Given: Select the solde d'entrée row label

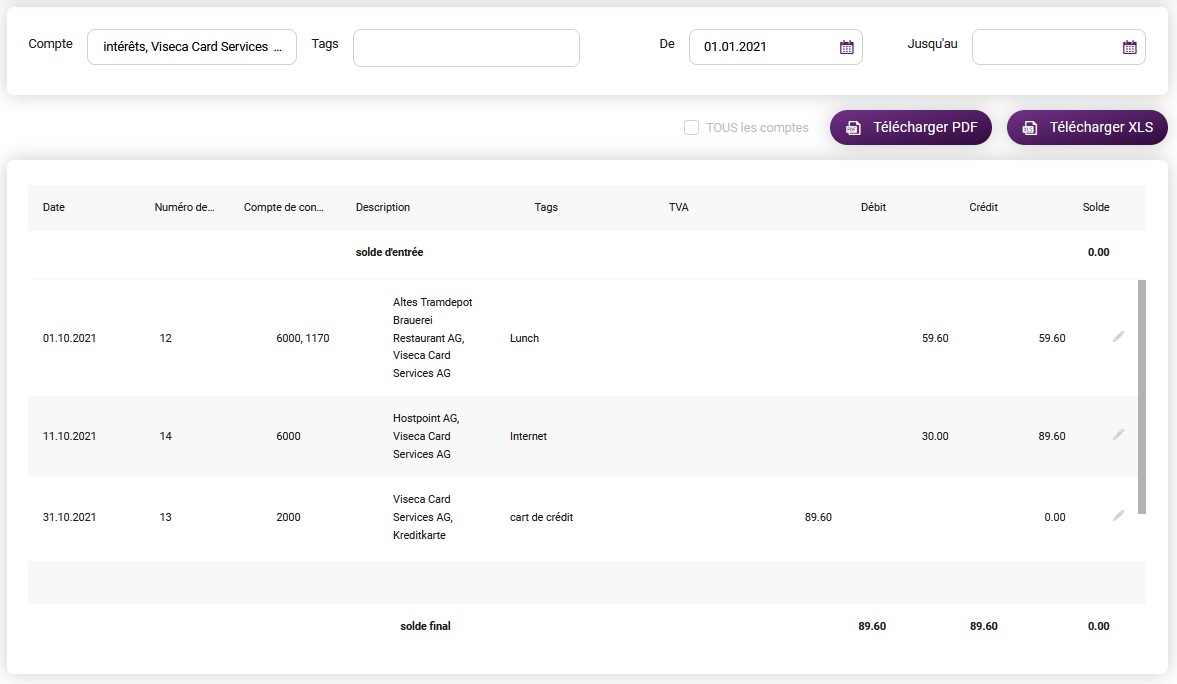Looking at the screenshot, I should coord(390,252).
